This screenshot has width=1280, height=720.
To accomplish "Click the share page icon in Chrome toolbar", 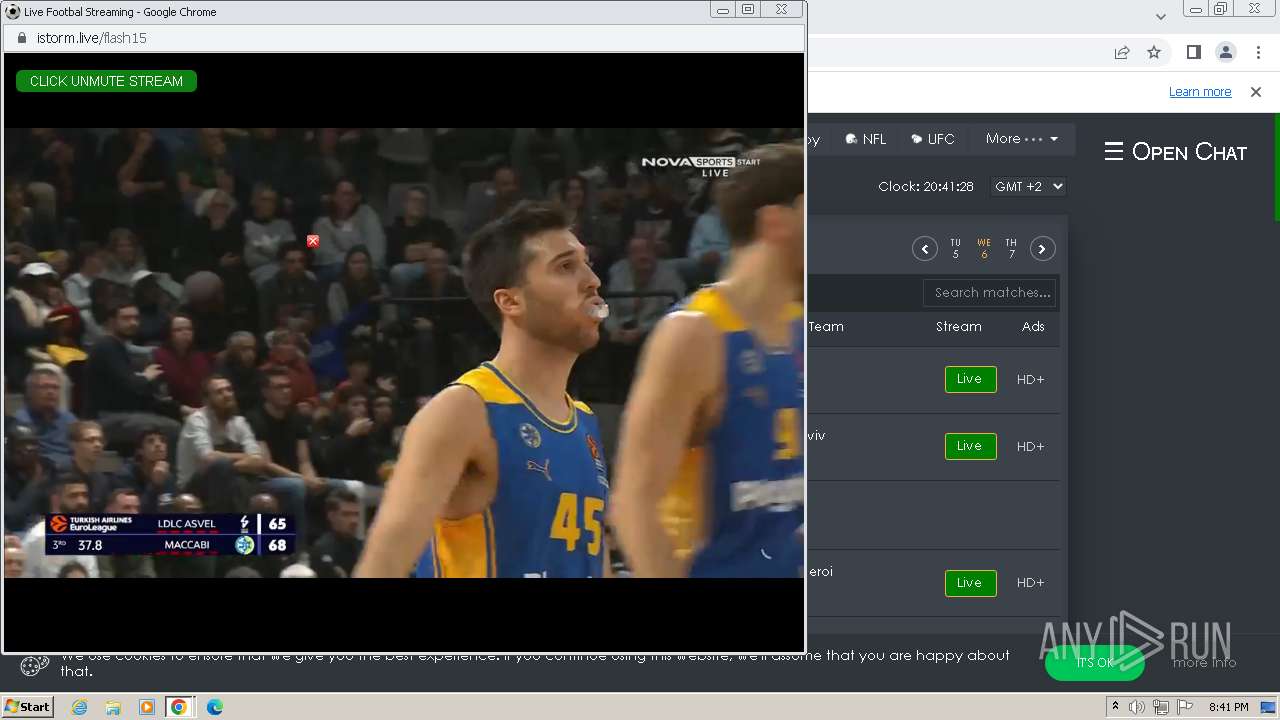I will [x=1122, y=52].
